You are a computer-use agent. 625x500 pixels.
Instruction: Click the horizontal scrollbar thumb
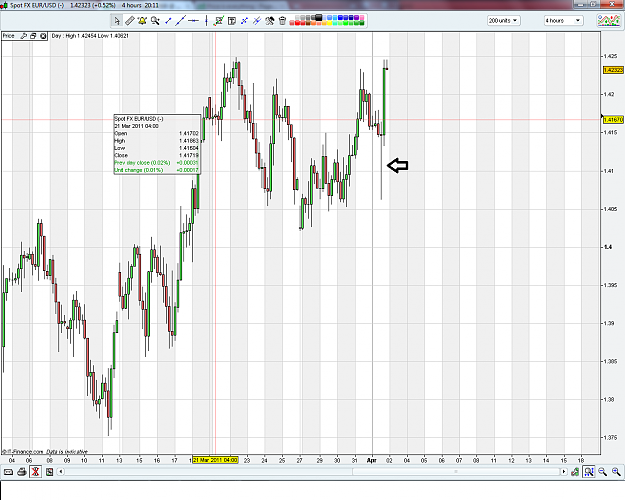456,472
